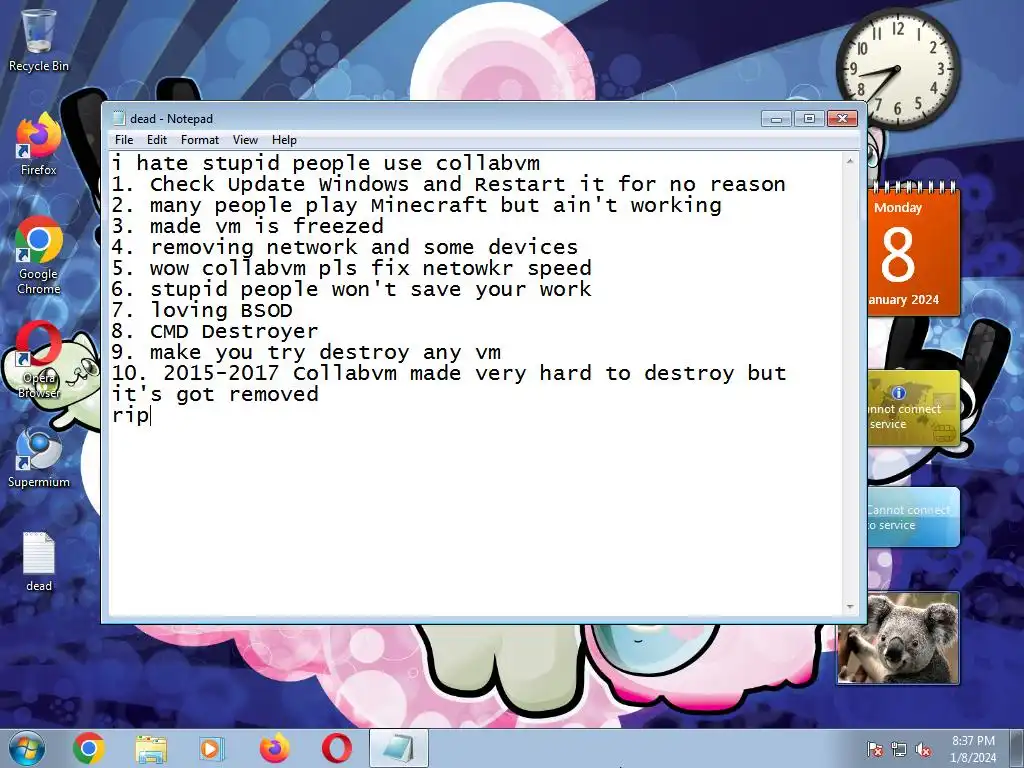
Task: Open the network status tray icon
Action: point(899,750)
